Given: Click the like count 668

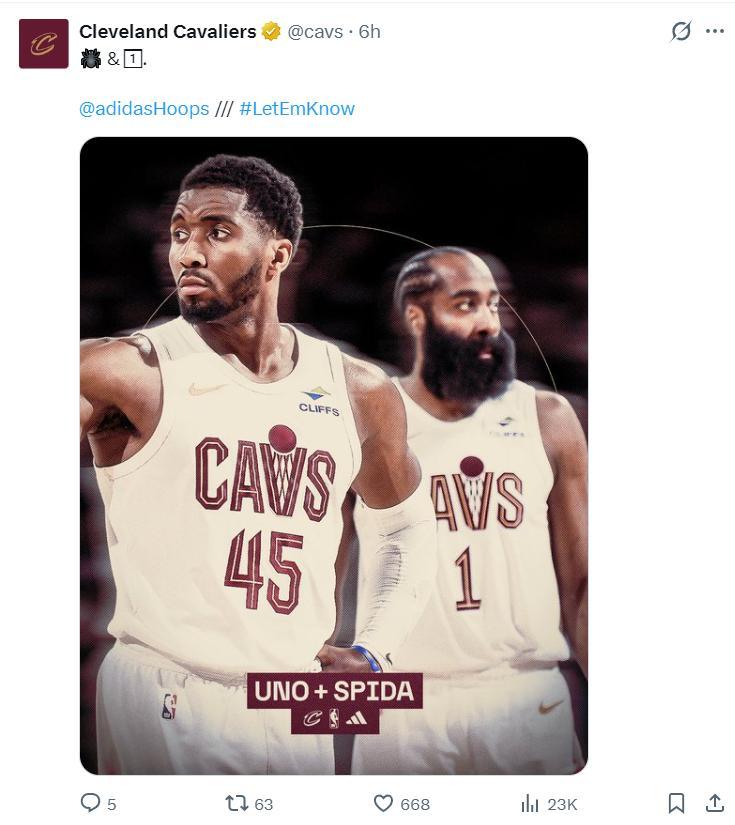Looking at the screenshot, I should [415, 804].
